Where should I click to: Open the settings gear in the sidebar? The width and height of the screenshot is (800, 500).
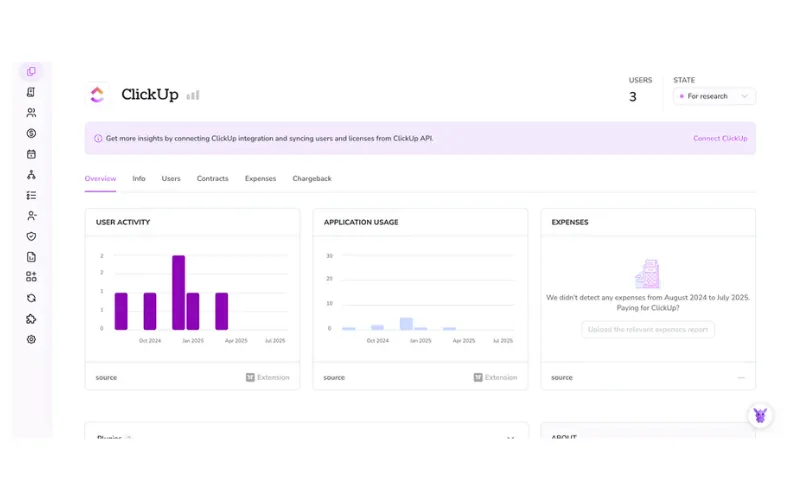31,339
